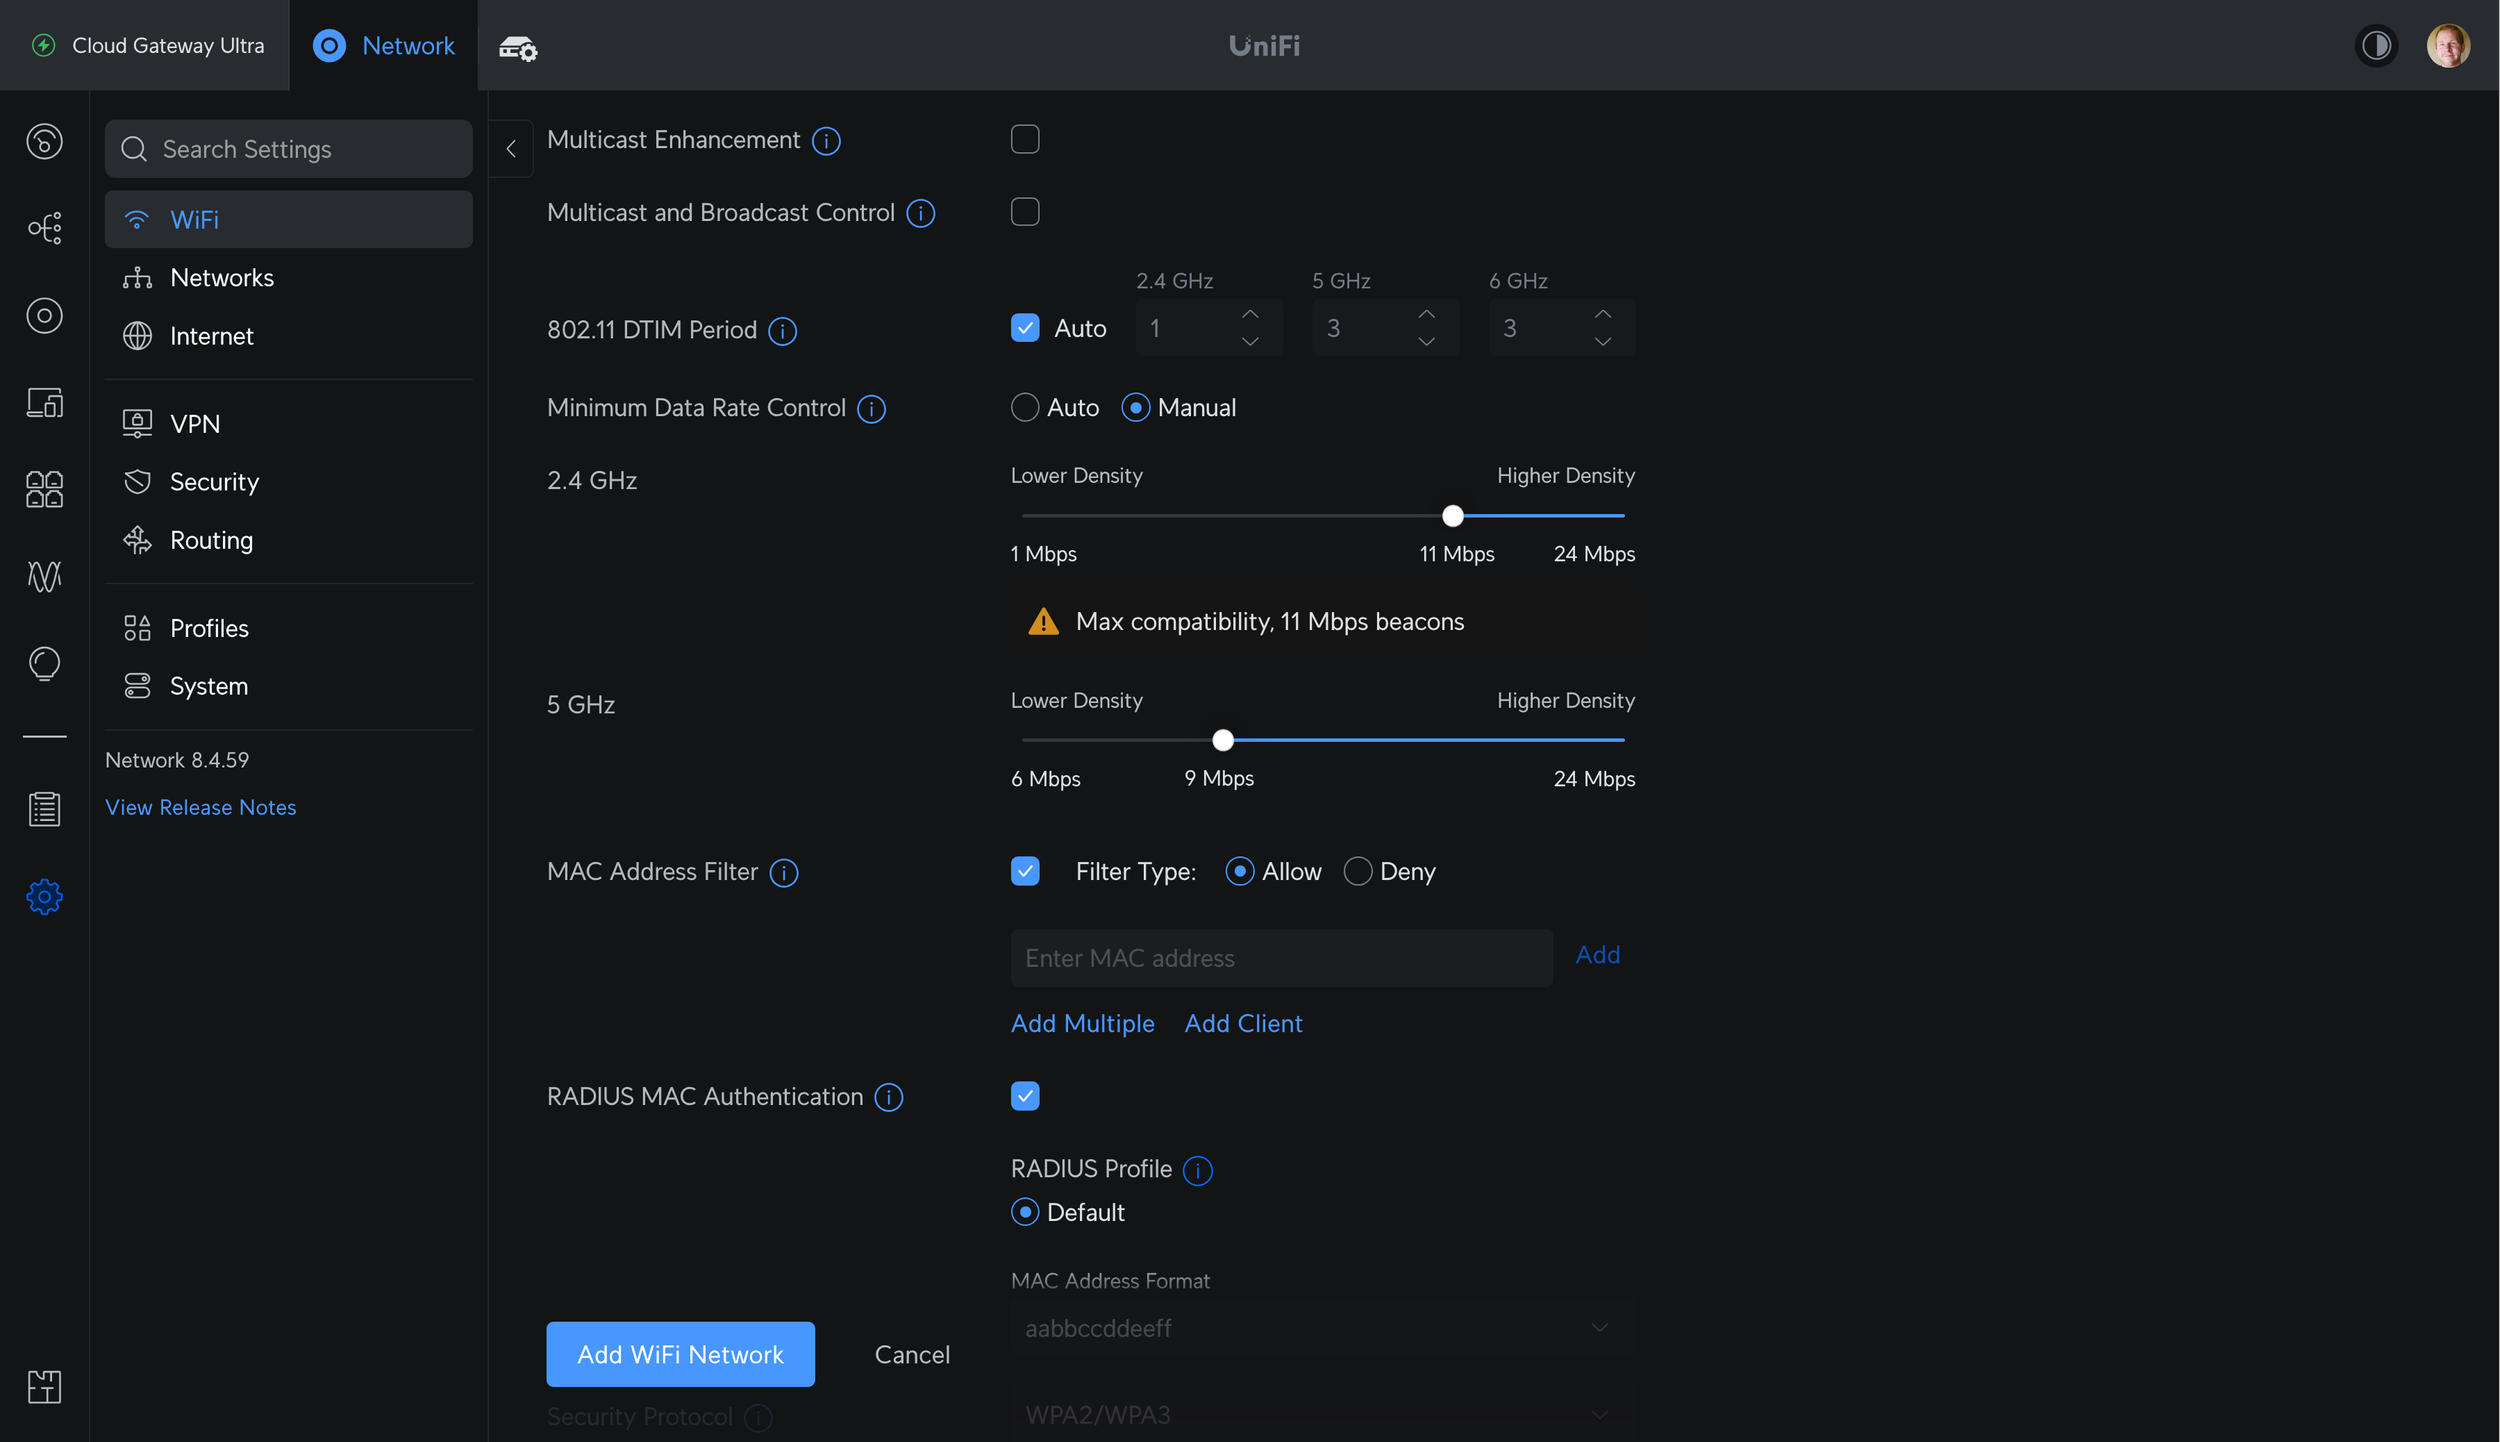Click the settings gear in left rail
The height and width of the screenshot is (1442, 2500).
(x=44, y=896)
